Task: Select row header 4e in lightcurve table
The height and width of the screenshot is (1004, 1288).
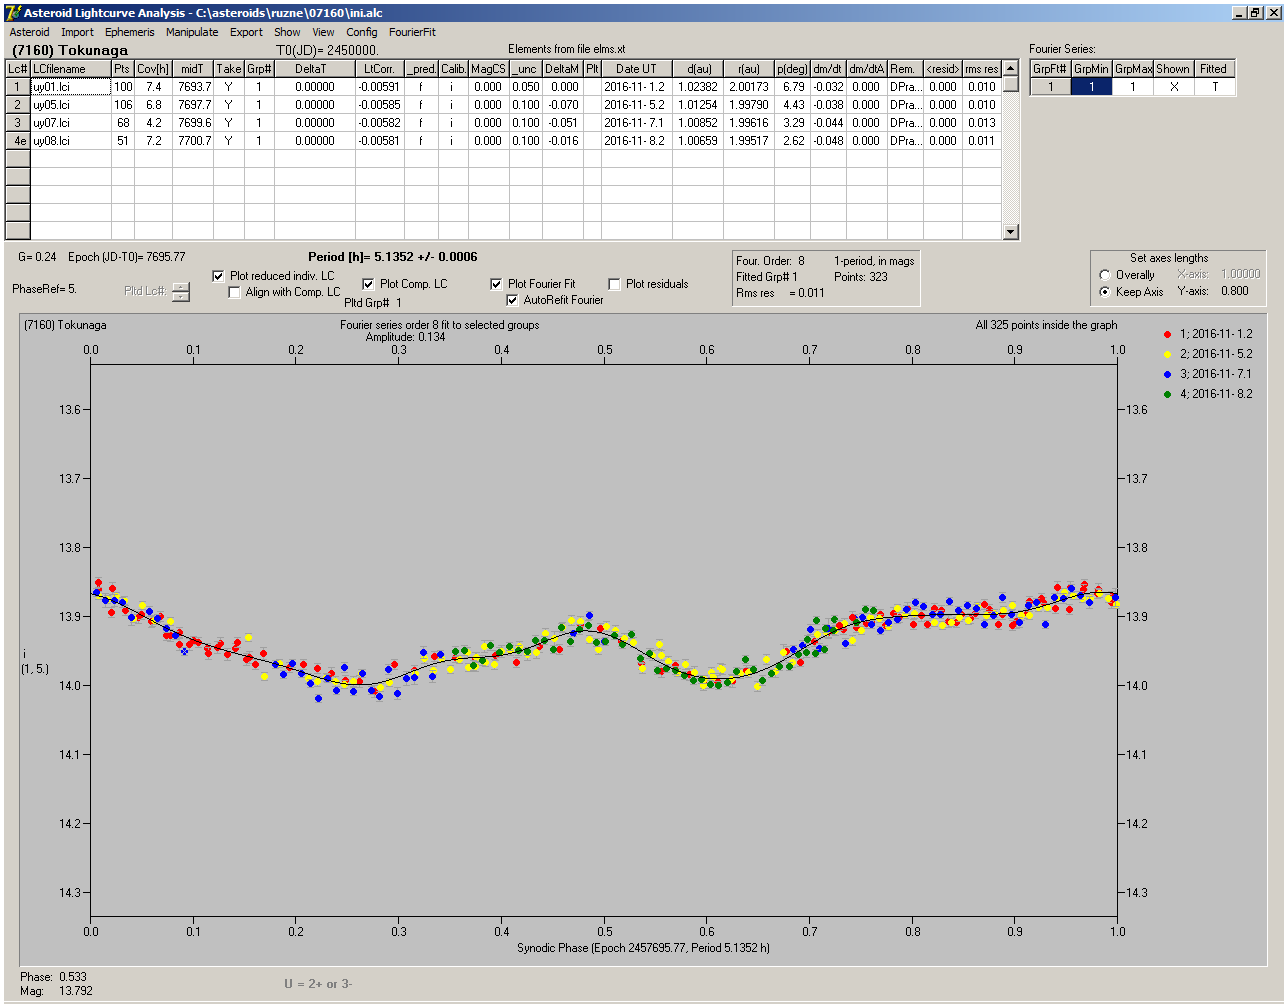Action: click(18, 141)
